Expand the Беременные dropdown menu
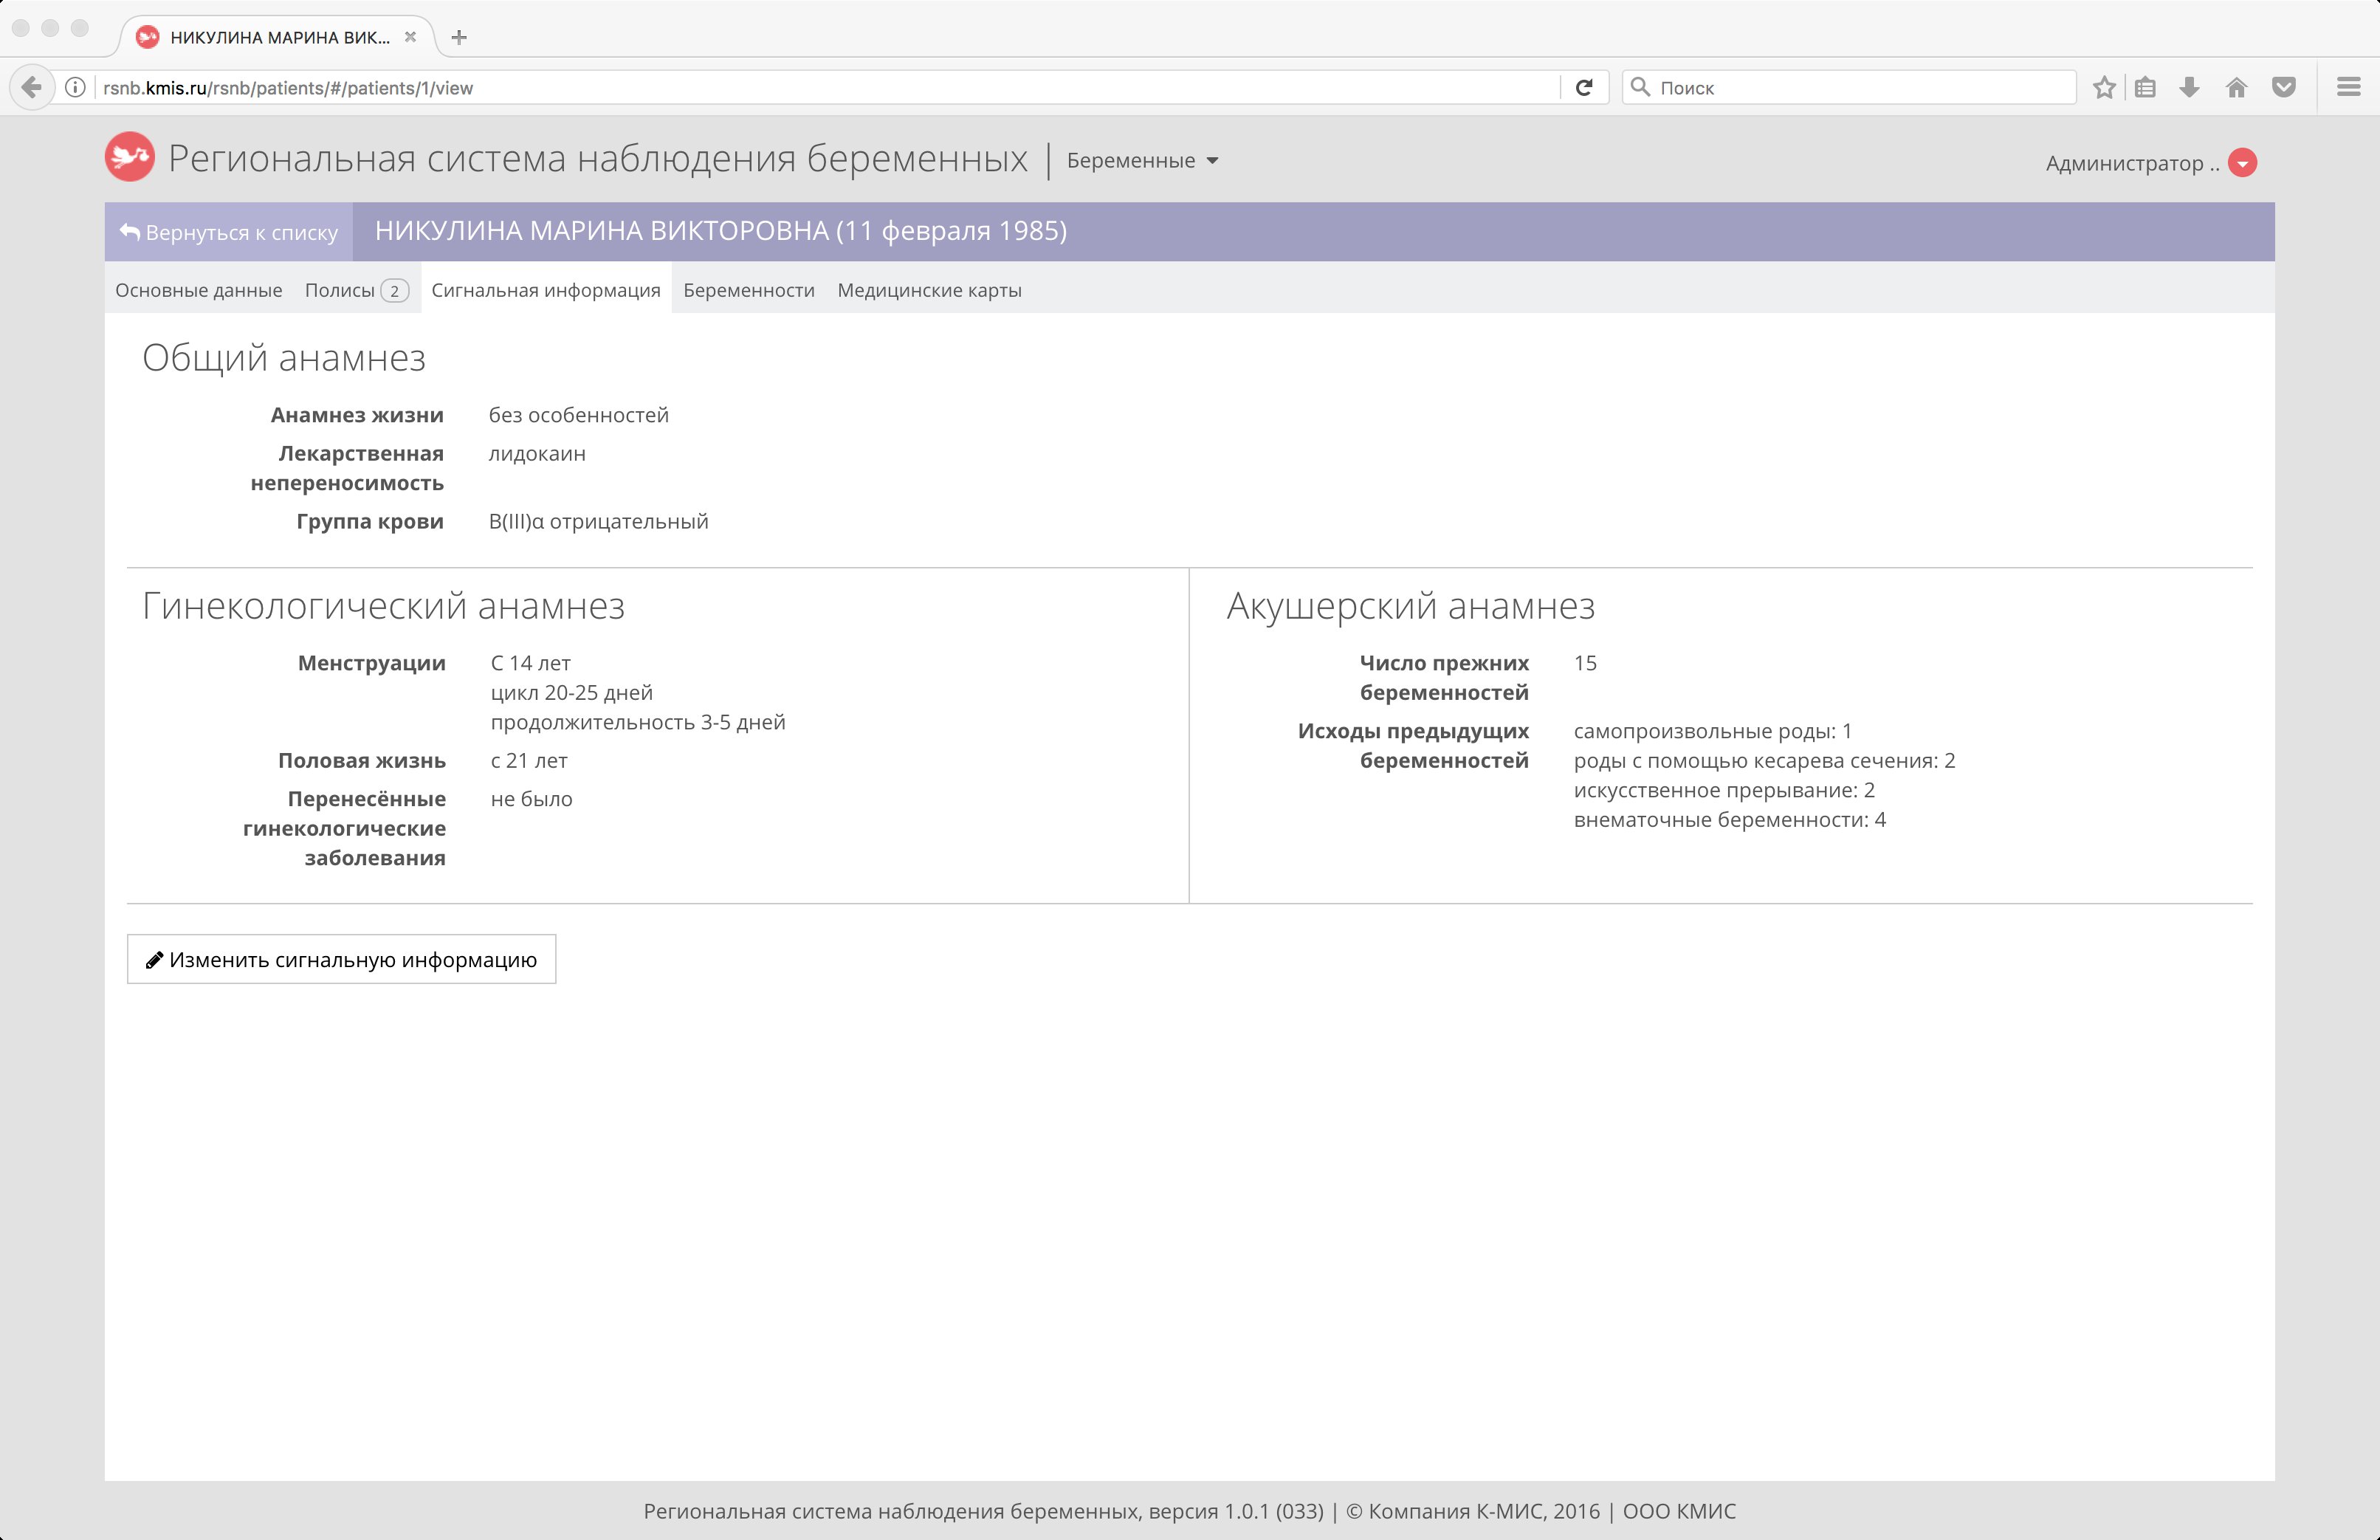The height and width of the screenshot is (1540, 2380). point(1142,161)
